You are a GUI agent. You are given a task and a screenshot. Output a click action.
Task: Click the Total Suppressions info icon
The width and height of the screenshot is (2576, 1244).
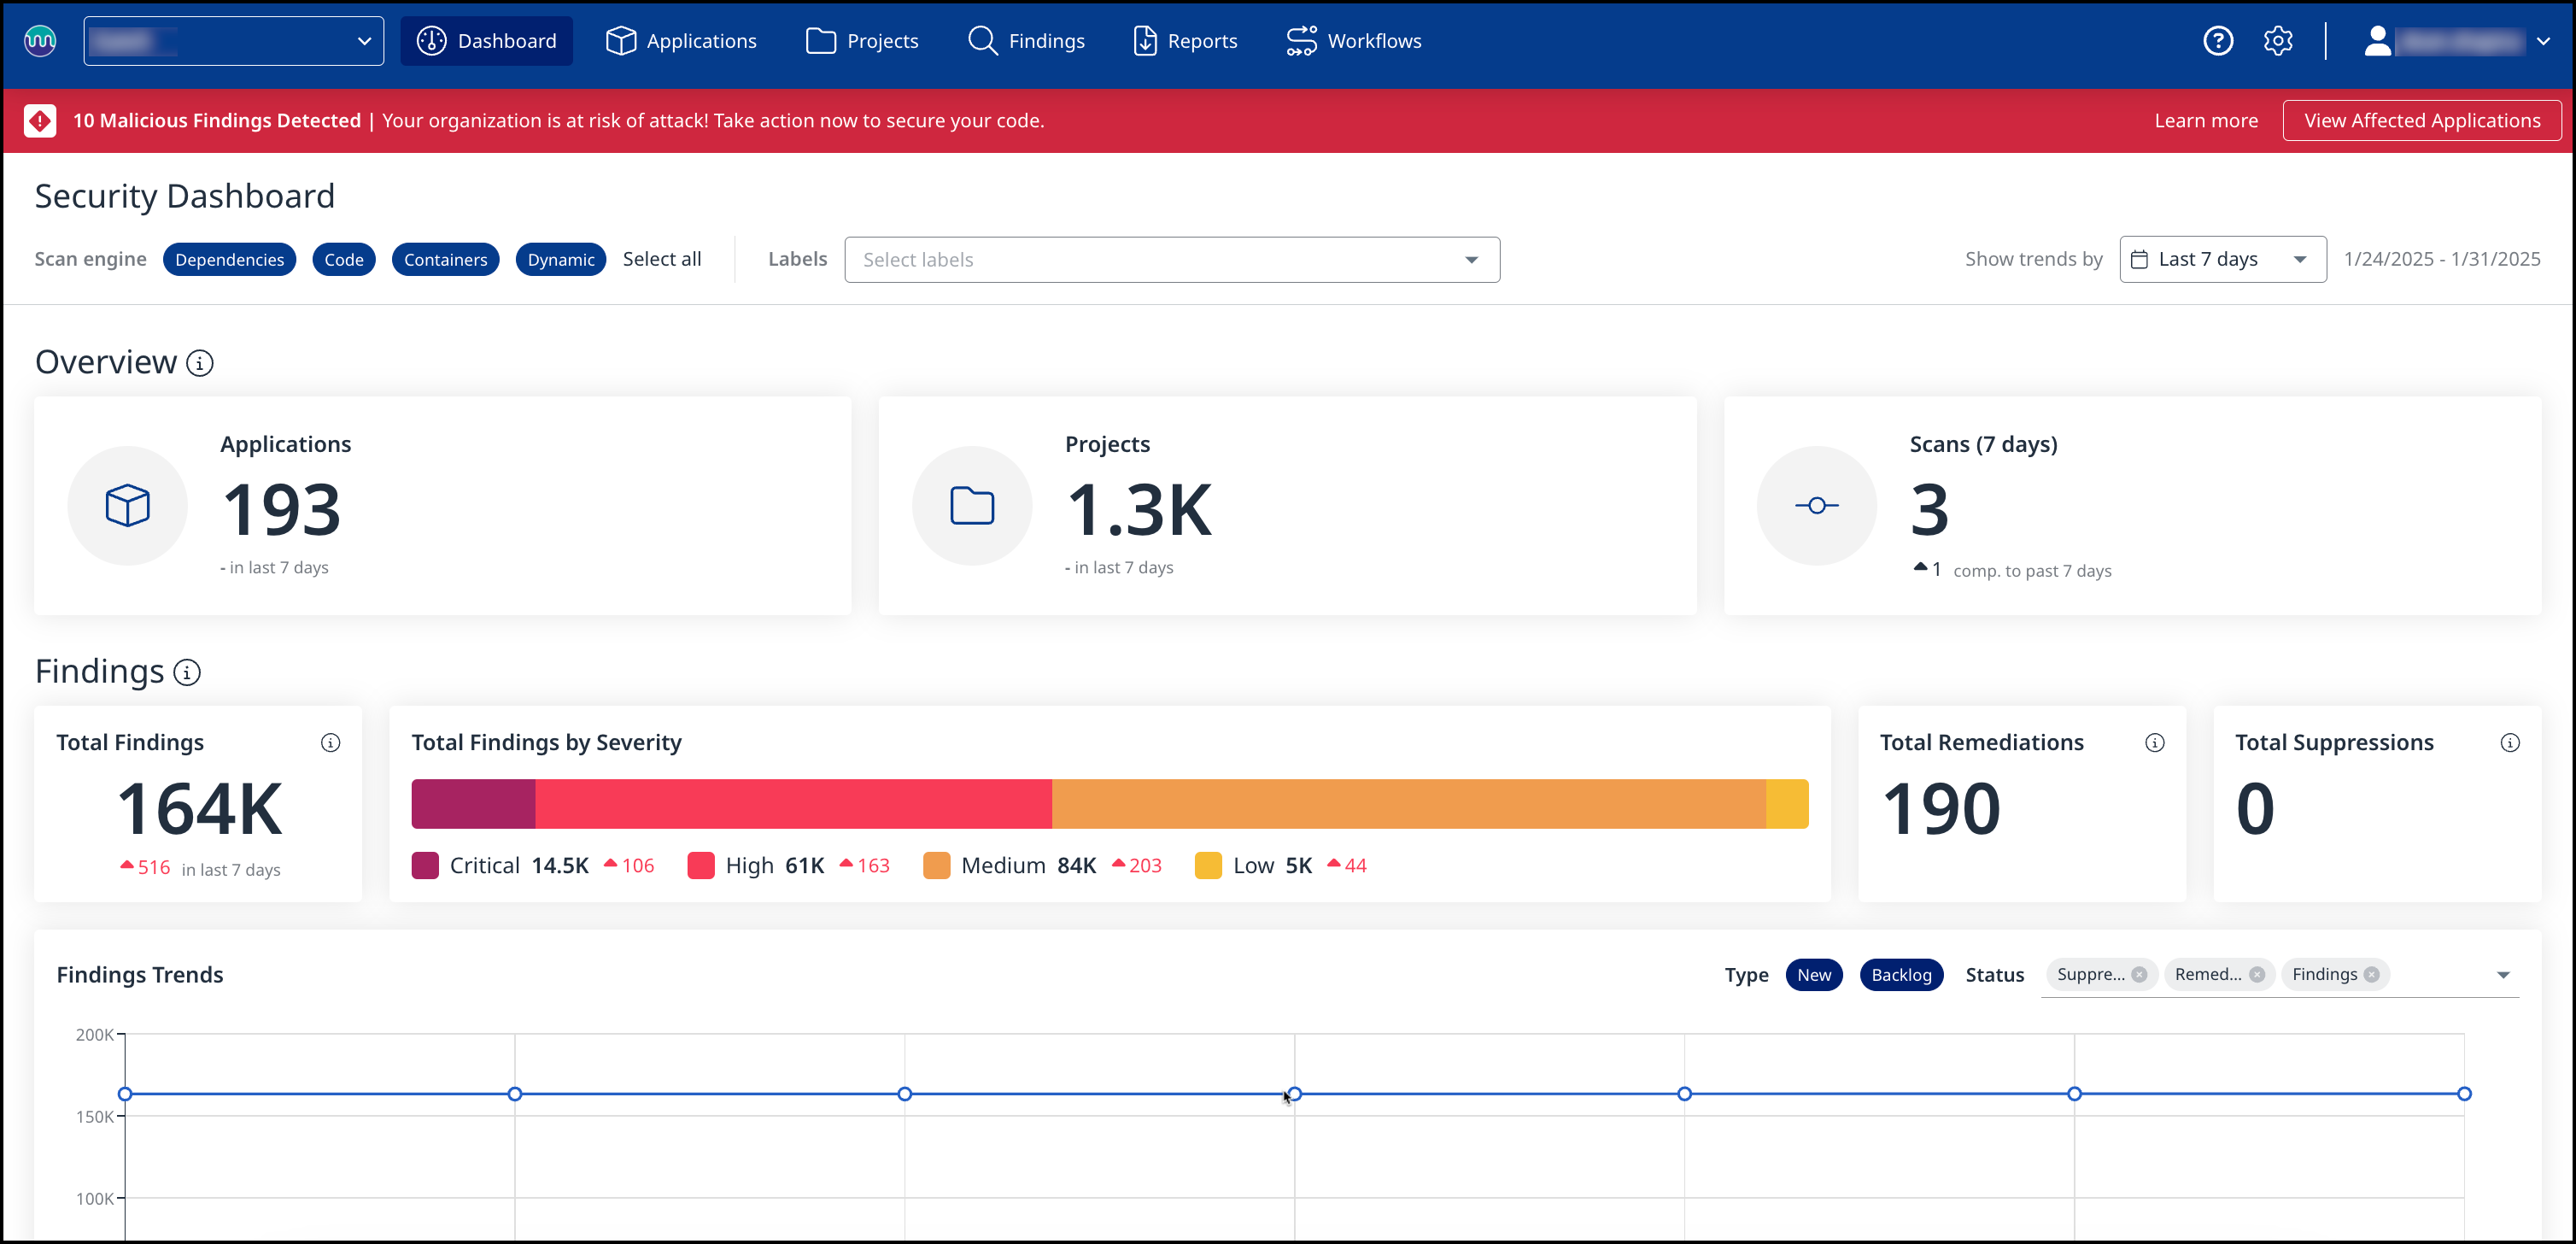2509,742
